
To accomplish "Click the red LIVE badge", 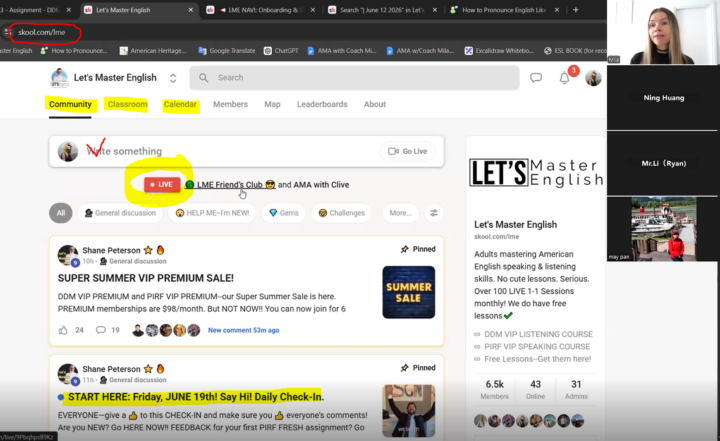I will pyautogui.click(x=161, y=185).
